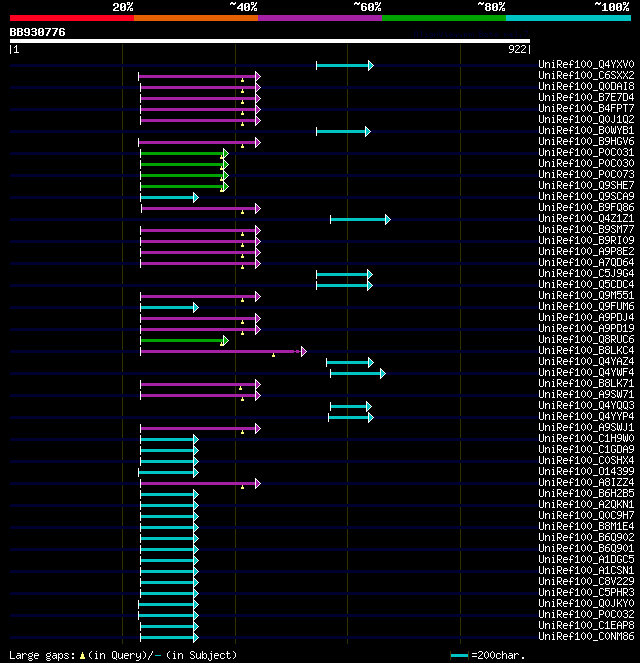Click the cyan arrowhead ending the UniRef100_Q4YWF4 alignment
640x663 pixels.
(x=383, y=373)
